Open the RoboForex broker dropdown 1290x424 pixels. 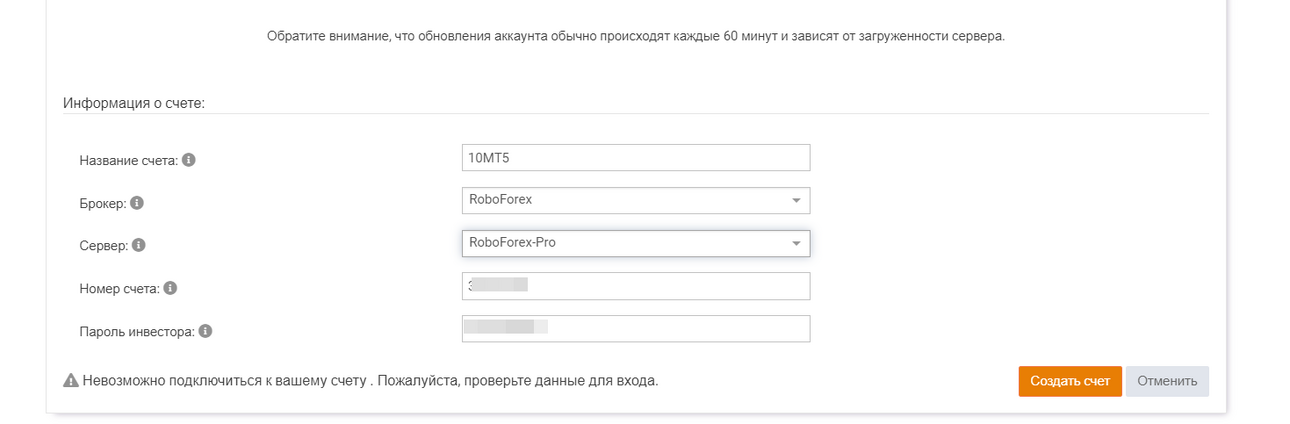click(636, 200)
